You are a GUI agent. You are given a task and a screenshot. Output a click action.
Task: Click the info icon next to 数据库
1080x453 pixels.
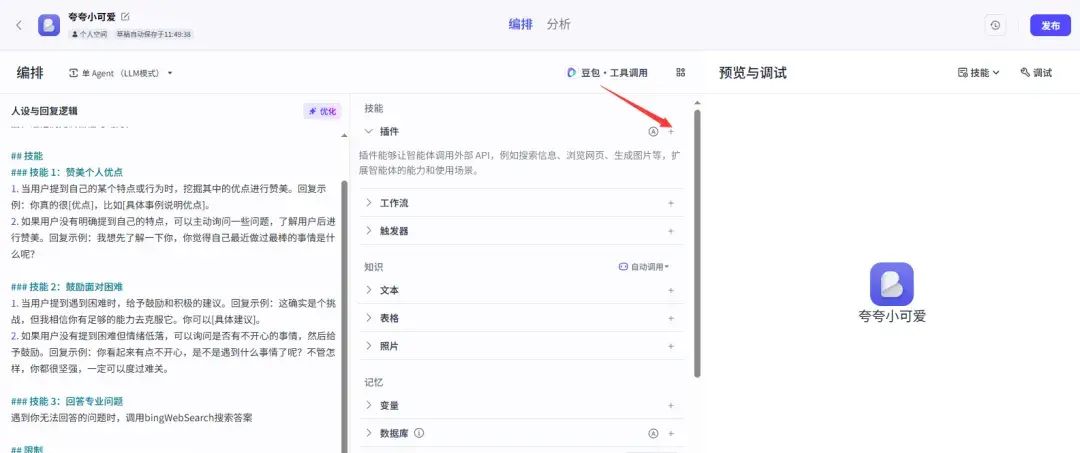pos(419,433)
